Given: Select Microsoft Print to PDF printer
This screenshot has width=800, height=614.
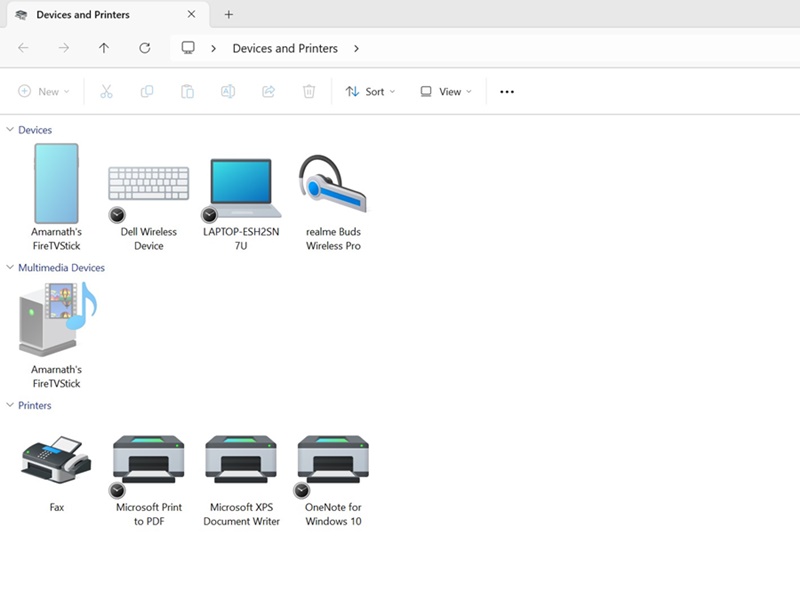Looking at the screenshot, I should point(148,462).
